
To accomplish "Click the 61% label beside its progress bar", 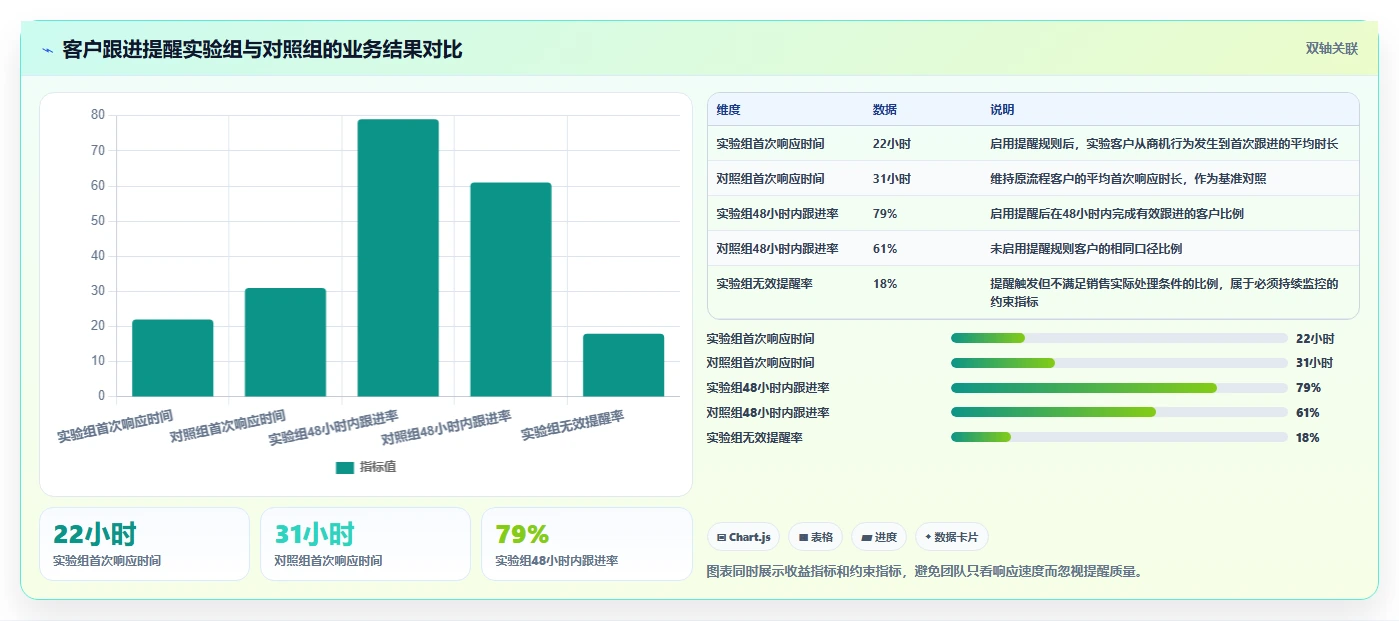I will [x=1308, y=413].
